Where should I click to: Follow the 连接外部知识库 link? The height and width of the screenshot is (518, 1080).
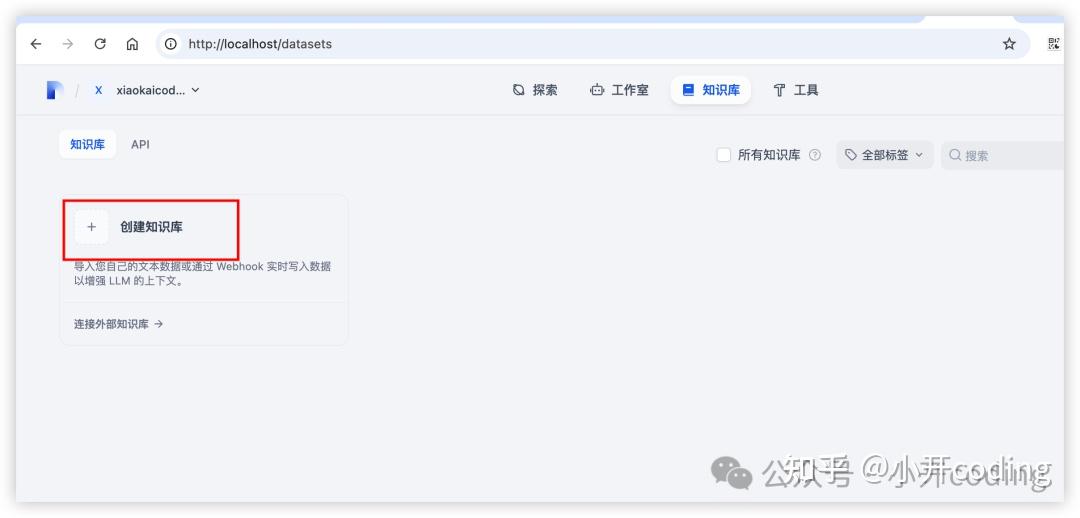118,324
